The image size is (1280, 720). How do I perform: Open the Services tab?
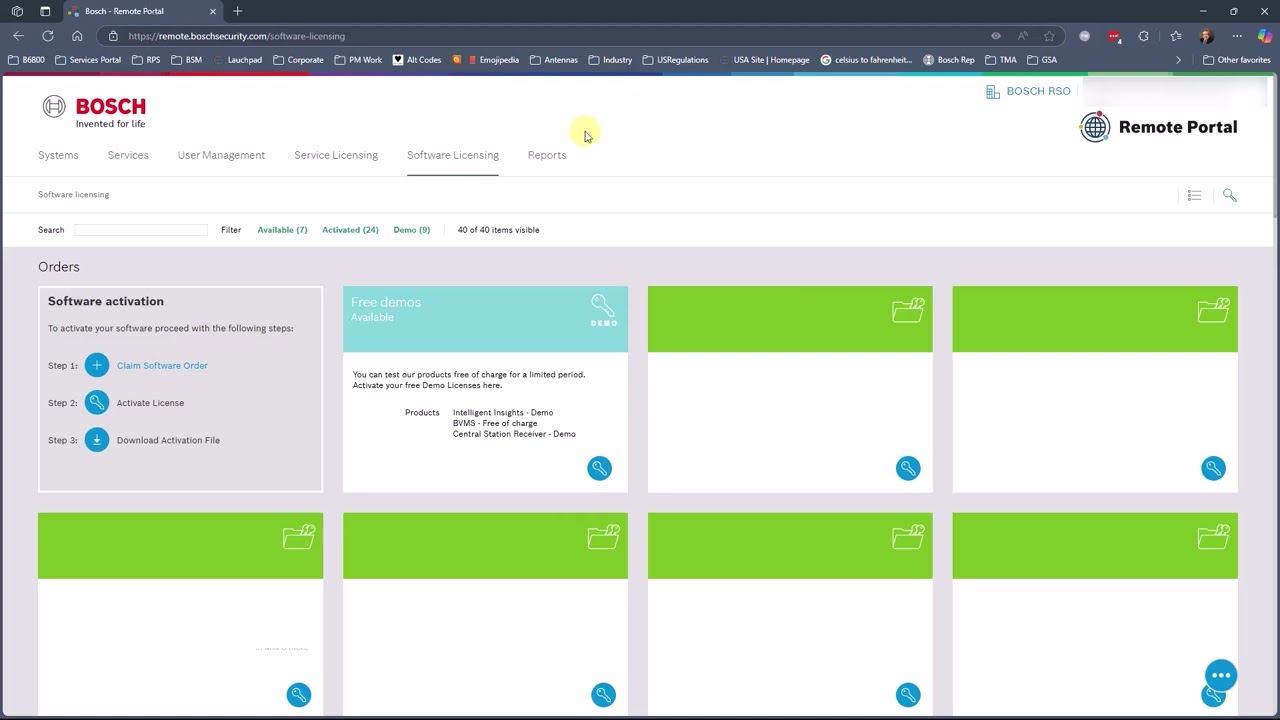[128, 155]
